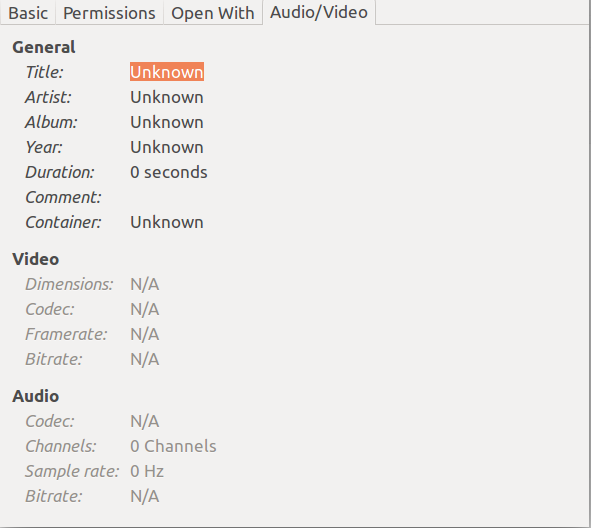Click the Title label
Viewport: 591px width, 528px height.
click(x=44, y=72)
